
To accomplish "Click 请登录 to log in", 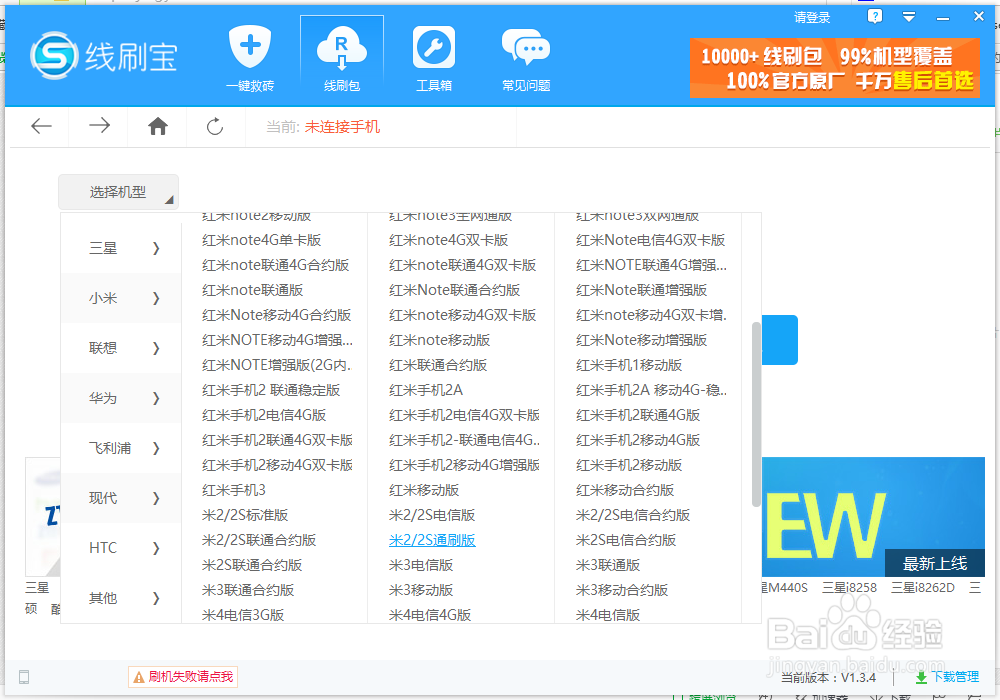I will point(811,16).
